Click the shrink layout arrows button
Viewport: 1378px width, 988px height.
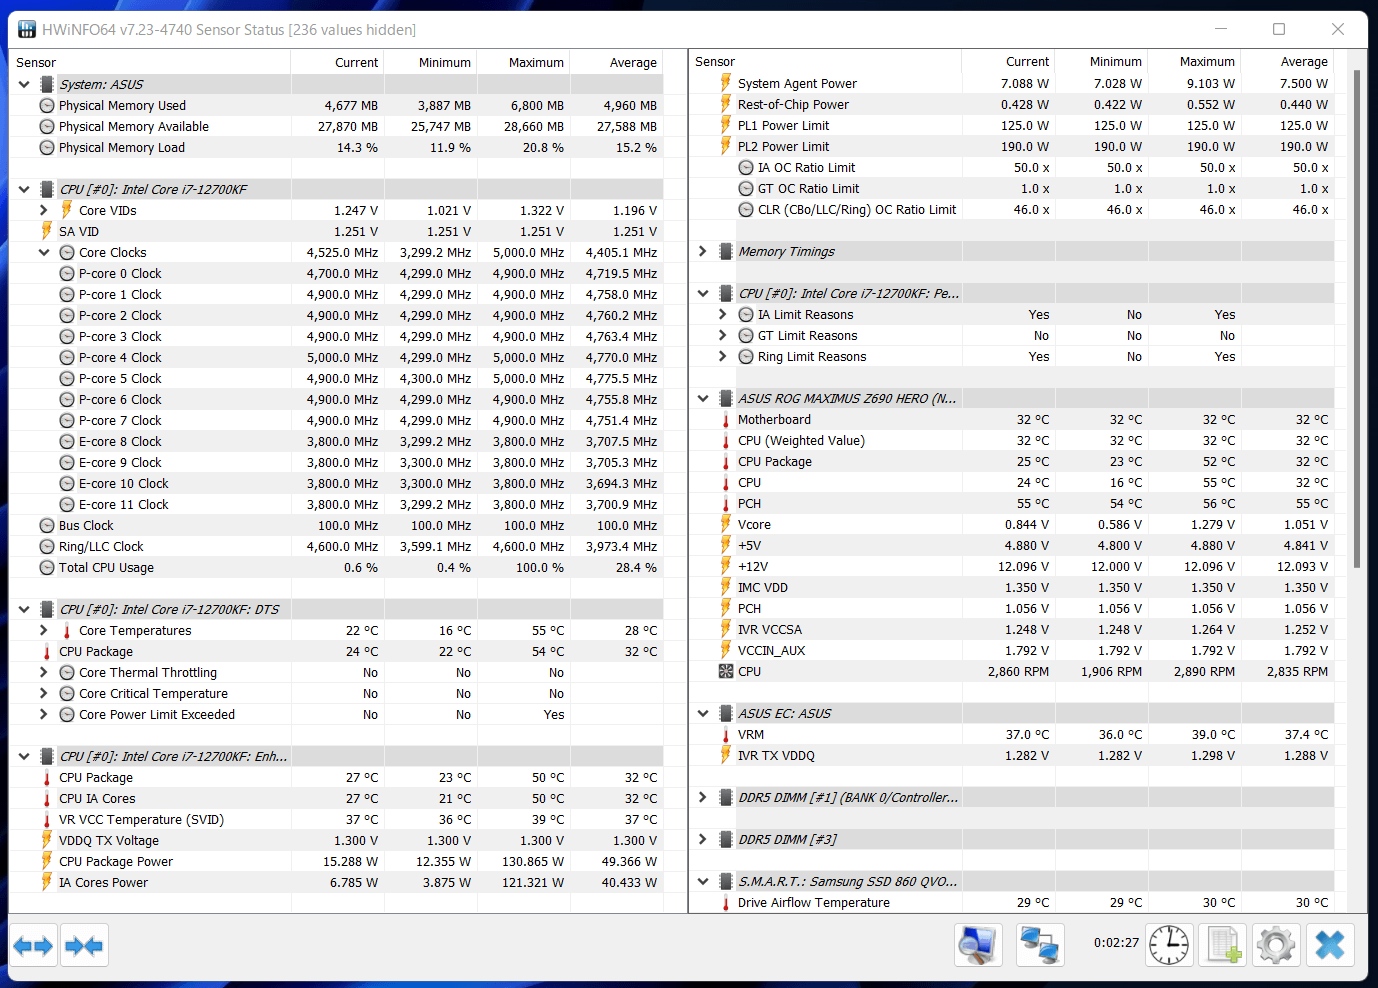click(83, 946)
